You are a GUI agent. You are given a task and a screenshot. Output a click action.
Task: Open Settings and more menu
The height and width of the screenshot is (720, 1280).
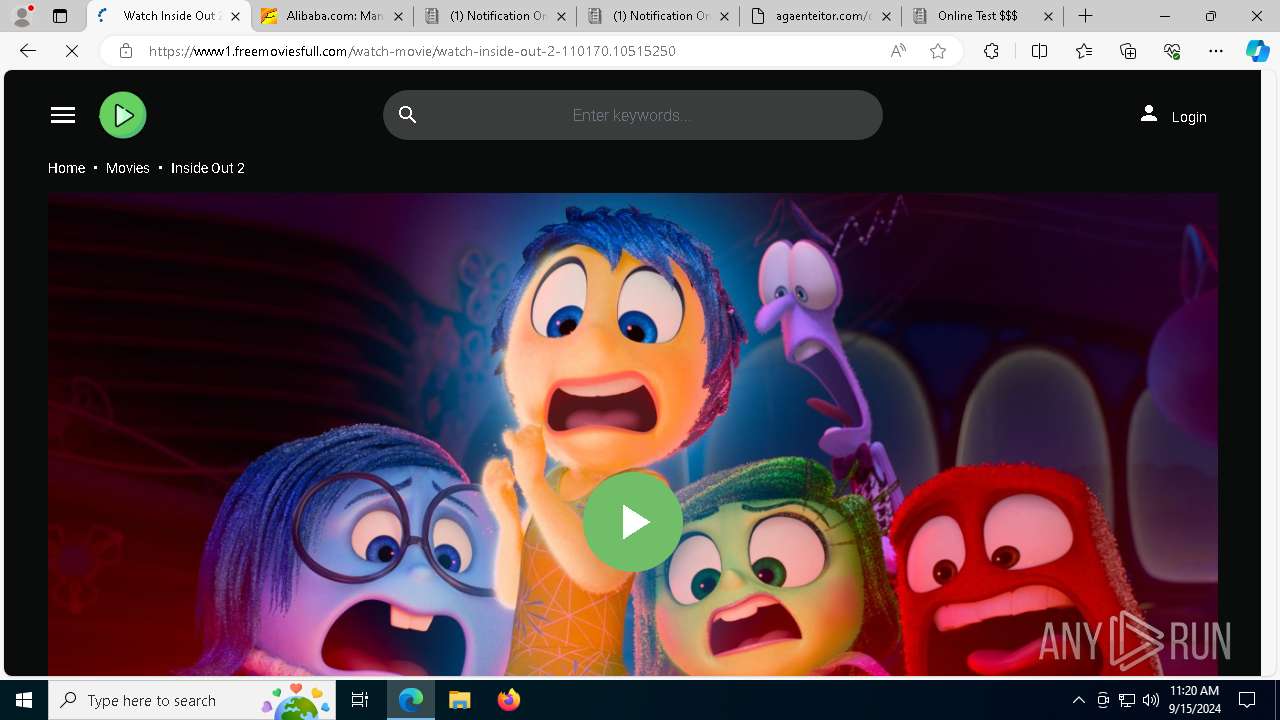[x=1216, y=51]
